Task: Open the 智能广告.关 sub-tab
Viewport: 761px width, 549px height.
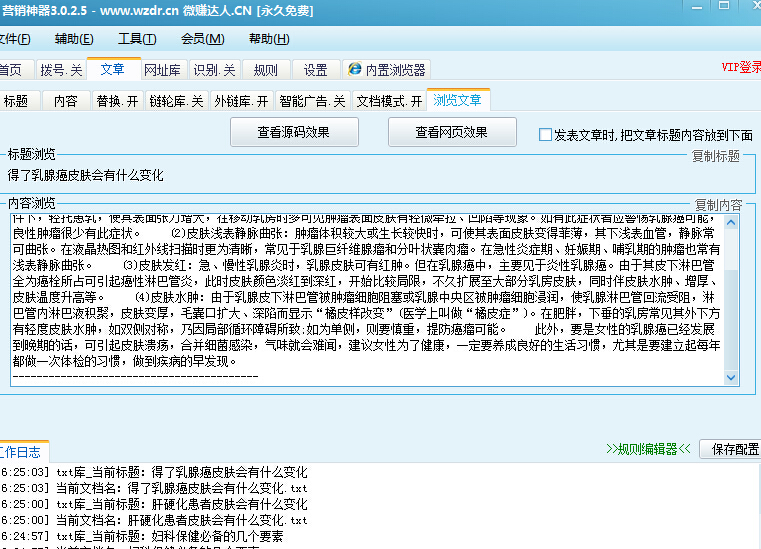Action: coord(313,101)
